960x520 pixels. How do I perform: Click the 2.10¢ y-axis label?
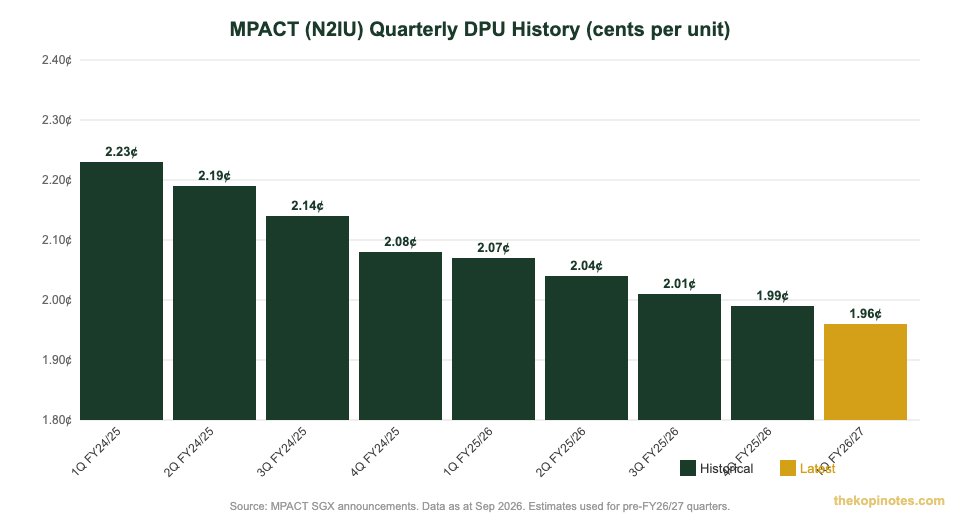click(56, 240)
